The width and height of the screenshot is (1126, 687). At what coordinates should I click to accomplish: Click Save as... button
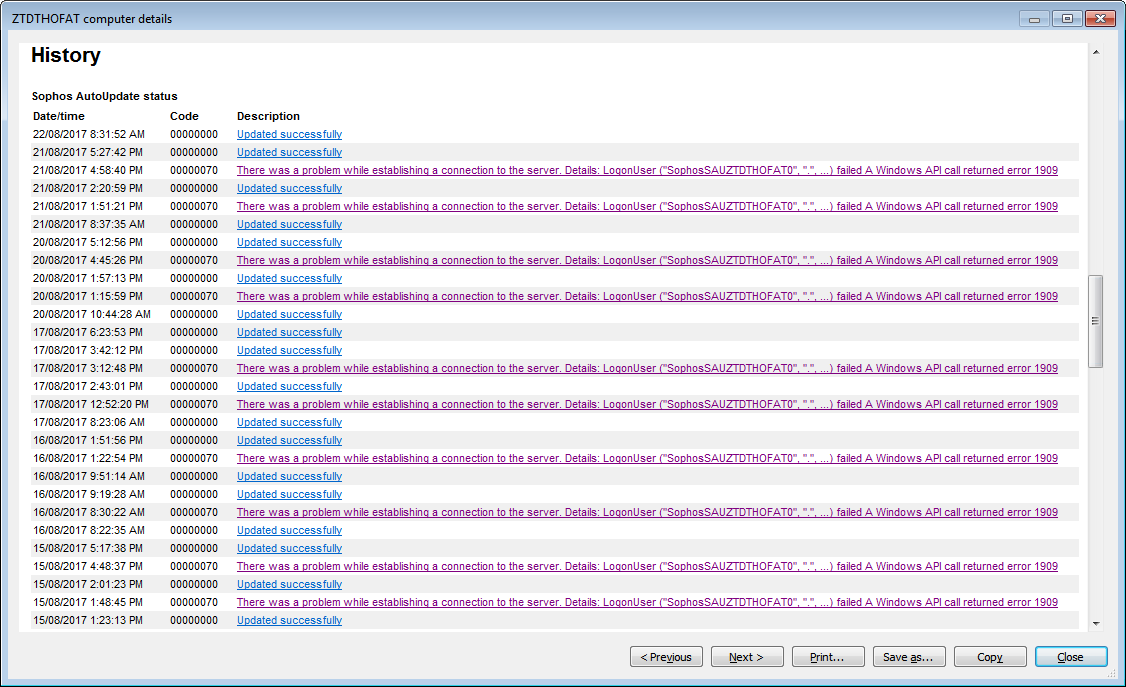(909, 657)
